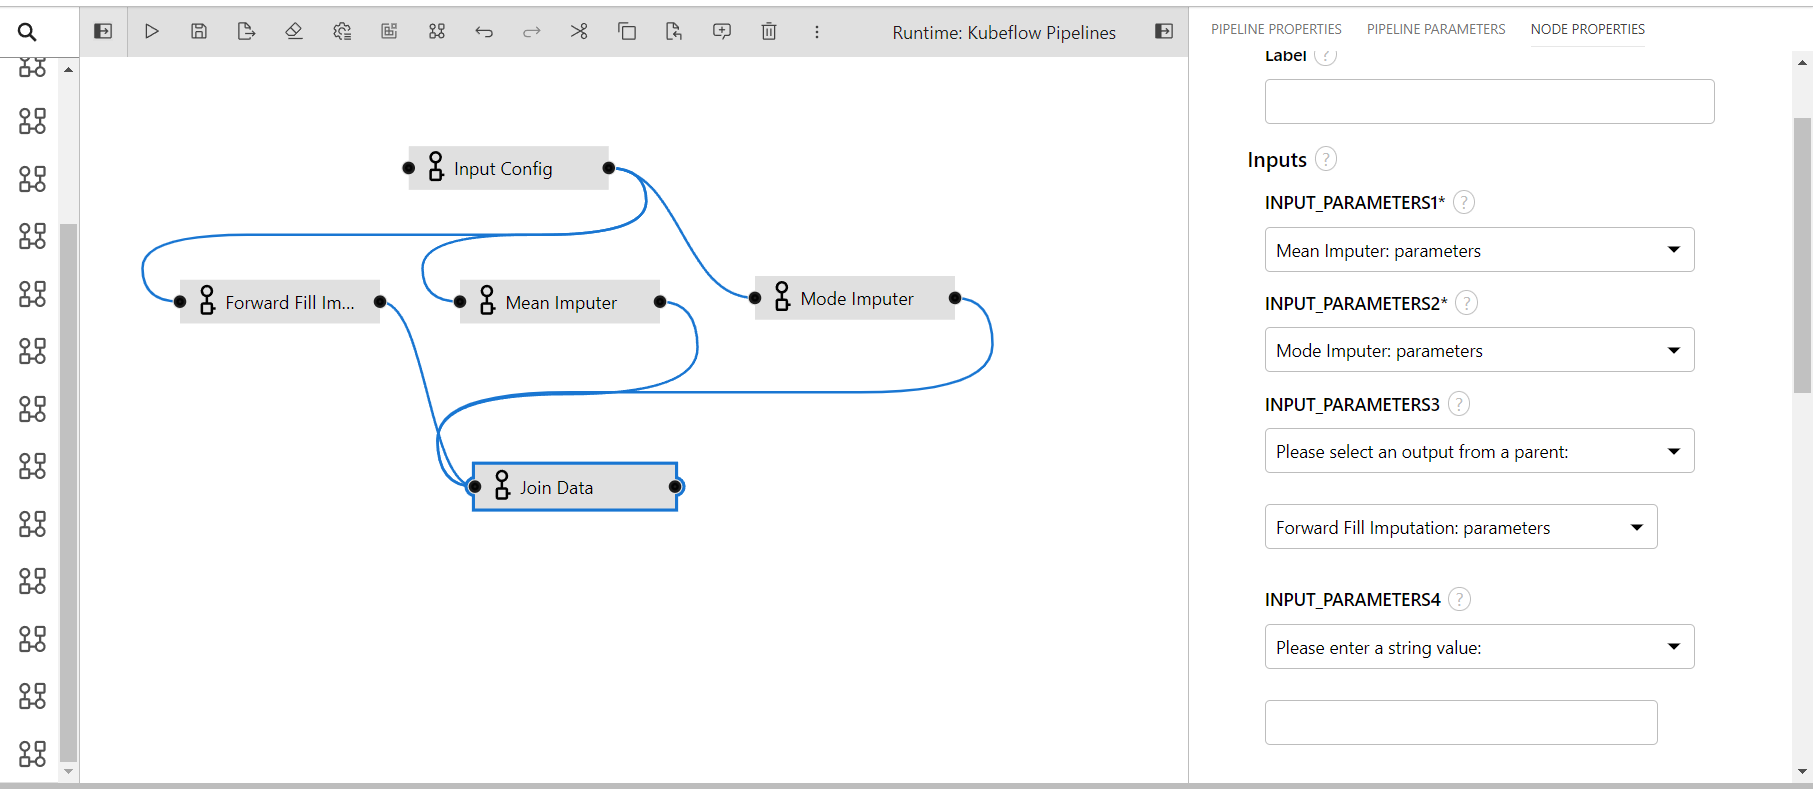Select the Join Data node

[x=575, y=487]
